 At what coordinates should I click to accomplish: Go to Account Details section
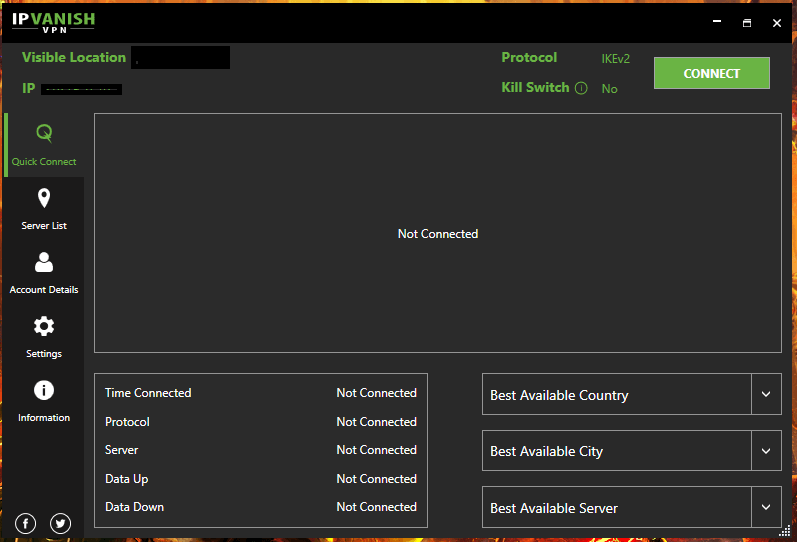click(44, 274)
